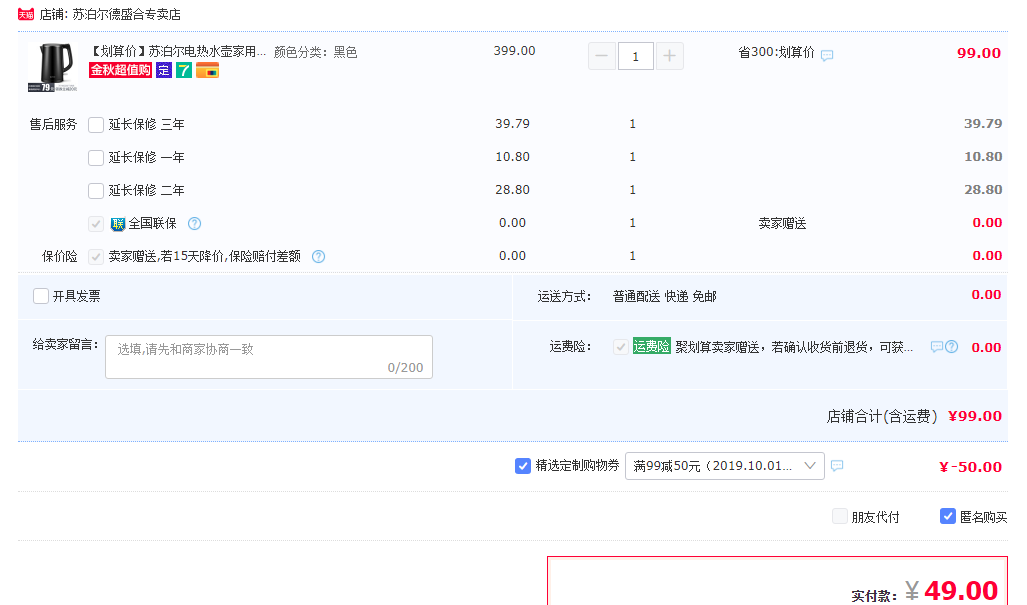Viewport: 1027px width, 605px height.
Task: Click the help icon in 运费险 row
Action: click(952, 347)
